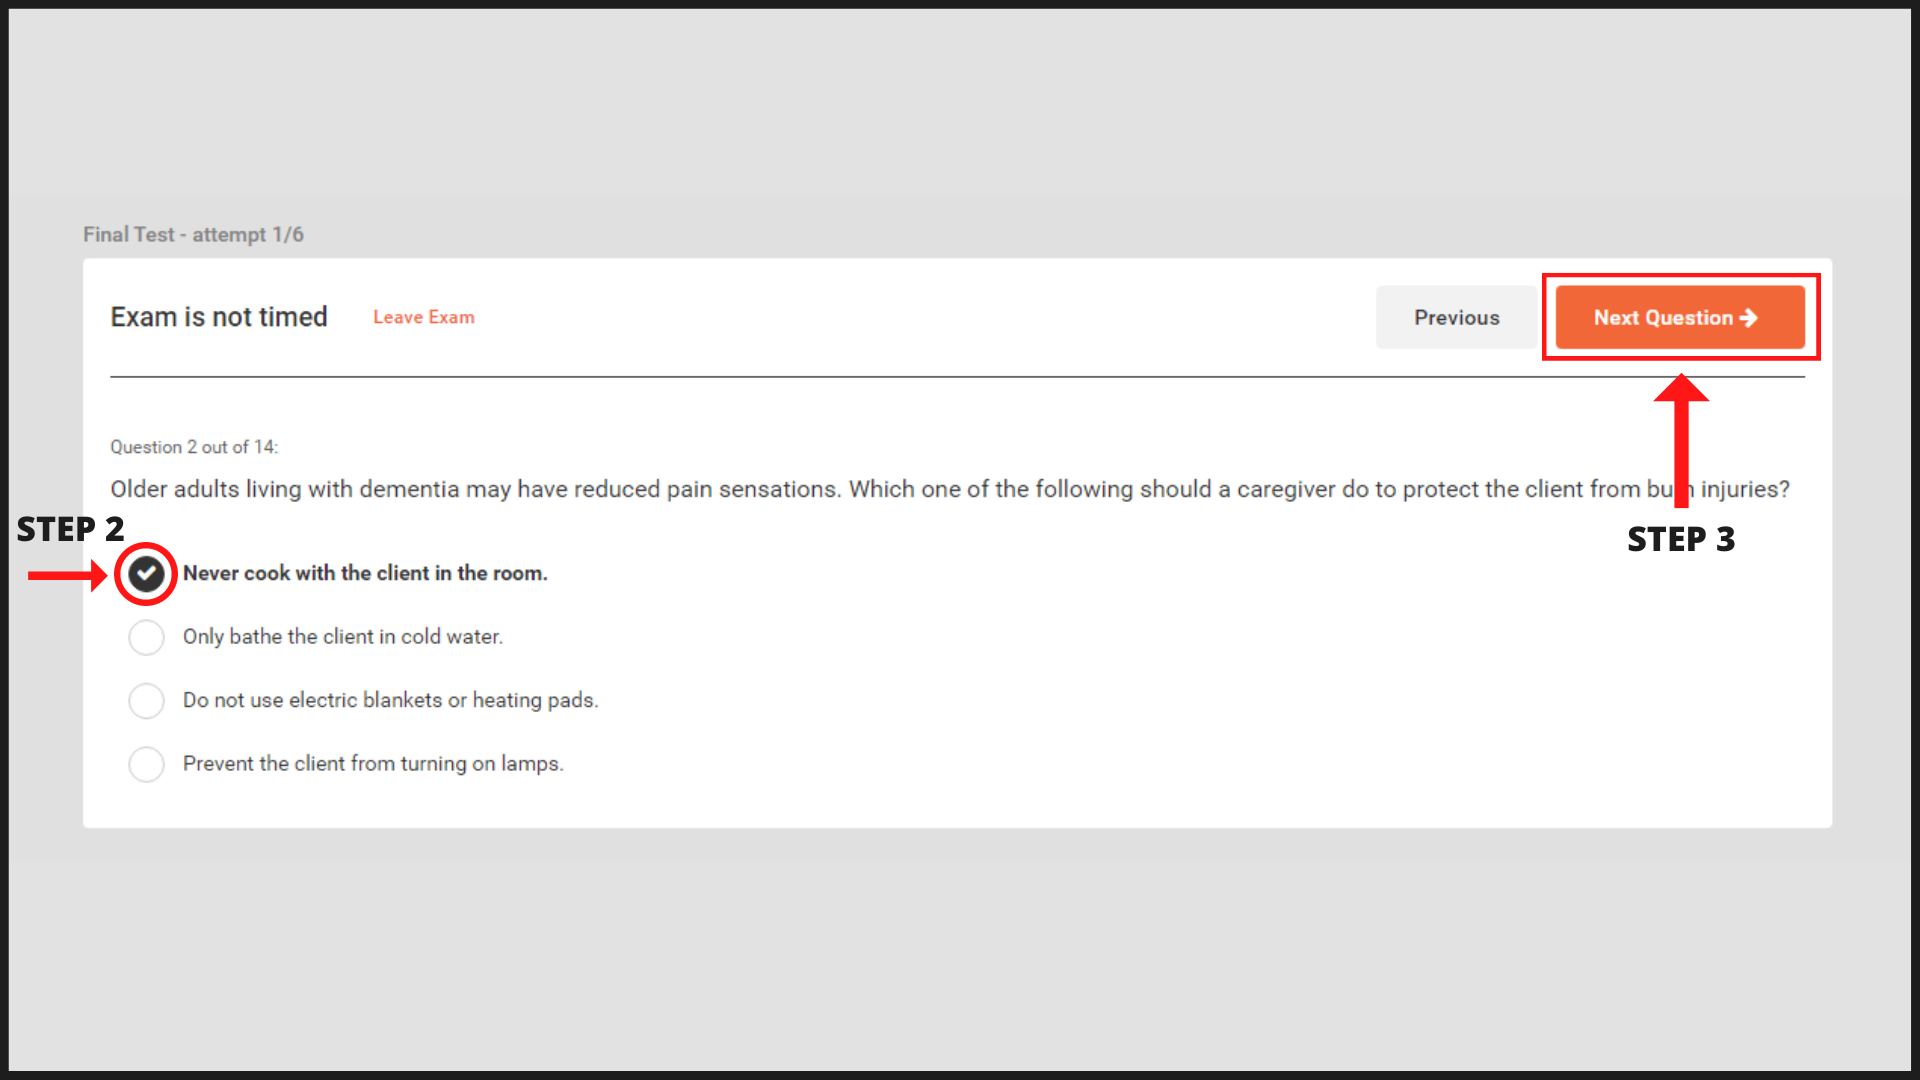Screen dimensions: 1920x1080
Task: Click the checkmark icon in the selected answer
Action: [x=146, y=574]
